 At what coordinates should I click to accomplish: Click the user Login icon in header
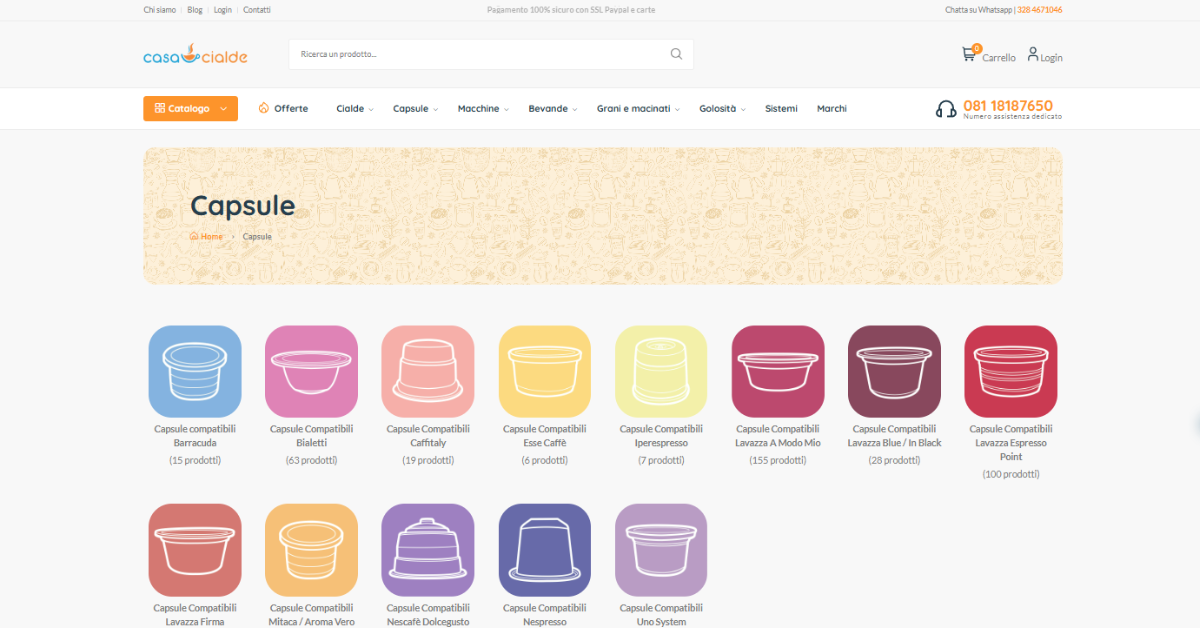(1033, 54)
